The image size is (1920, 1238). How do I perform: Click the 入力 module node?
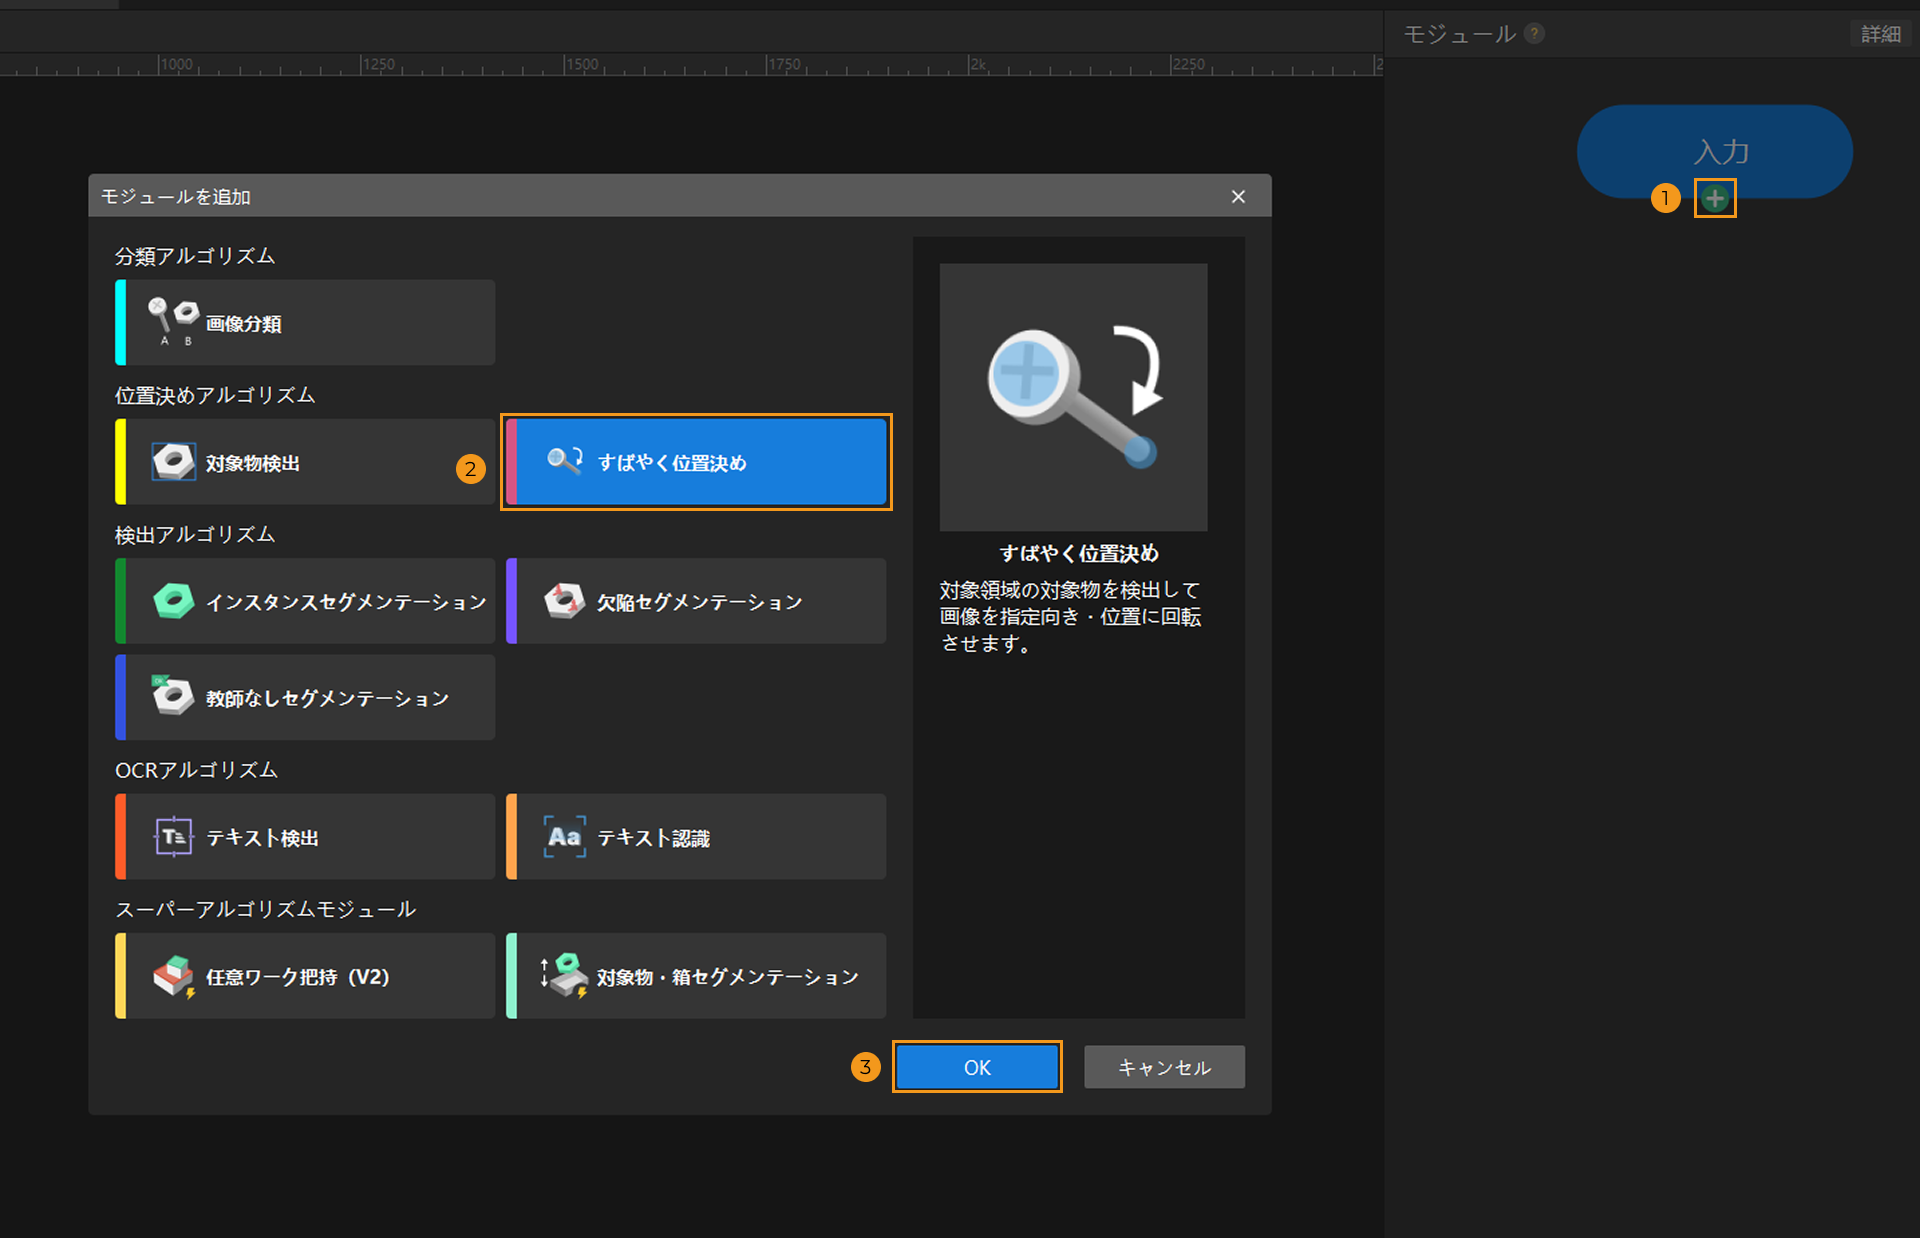pos(1715,151)
